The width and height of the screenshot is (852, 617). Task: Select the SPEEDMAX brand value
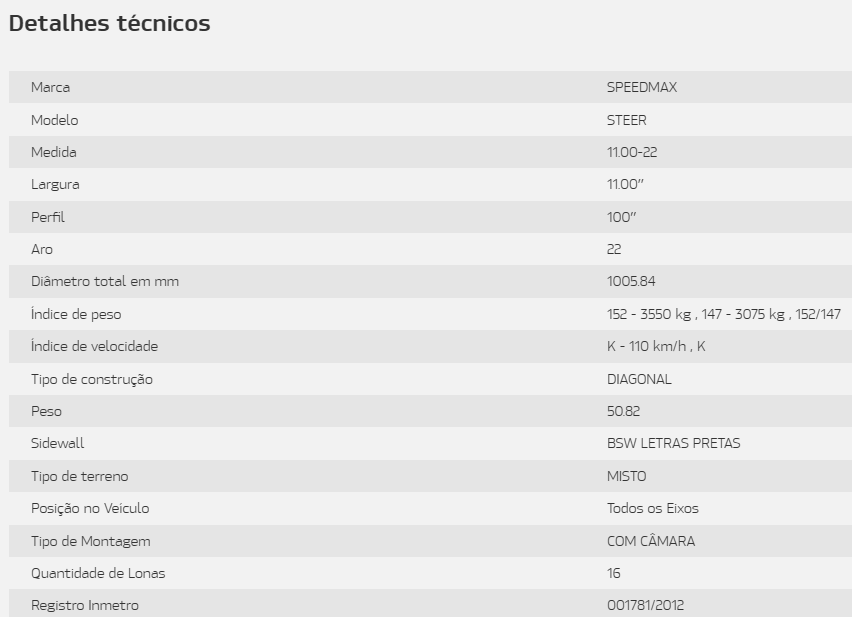click(x=642, y=87)
